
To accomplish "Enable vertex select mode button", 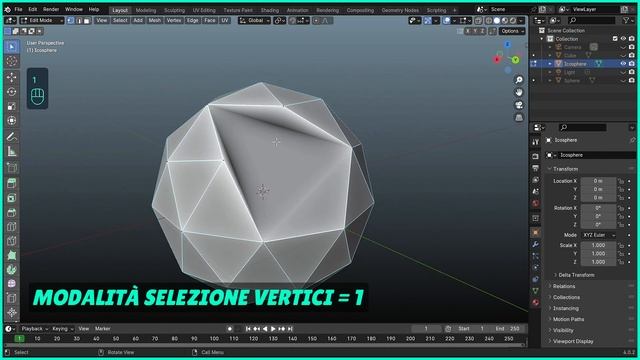I will [x=71, y=20].
